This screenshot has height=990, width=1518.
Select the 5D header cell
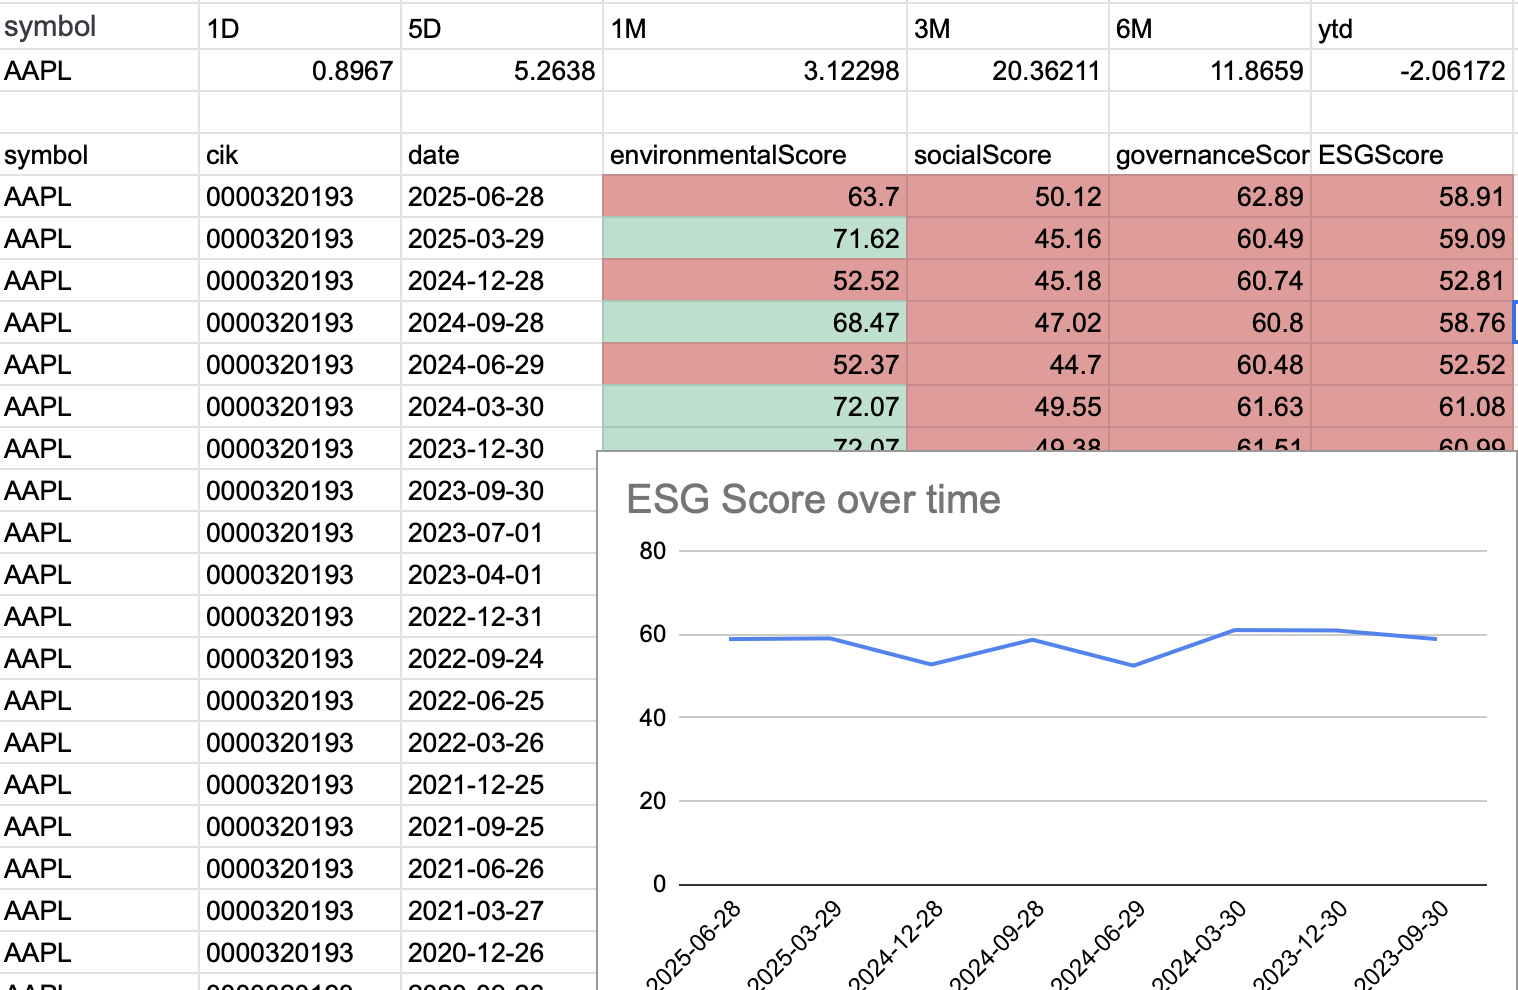coord(502,28)
